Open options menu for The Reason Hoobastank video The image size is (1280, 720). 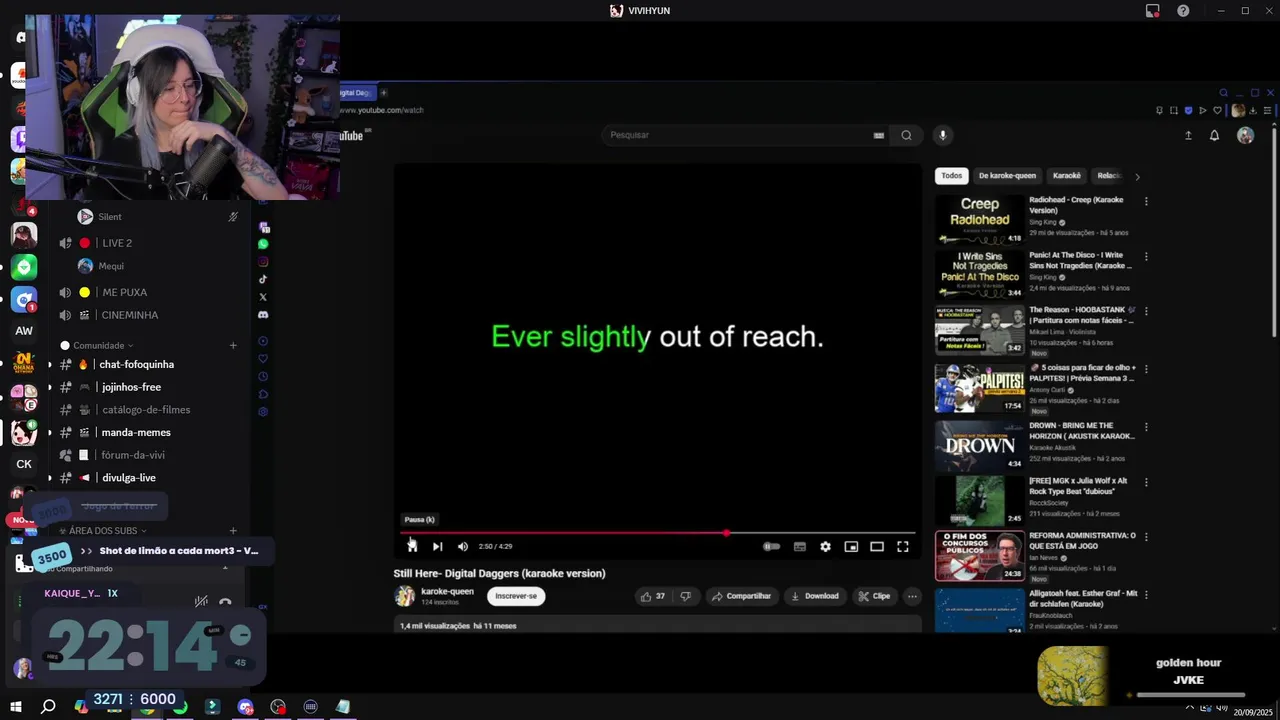1146,312
